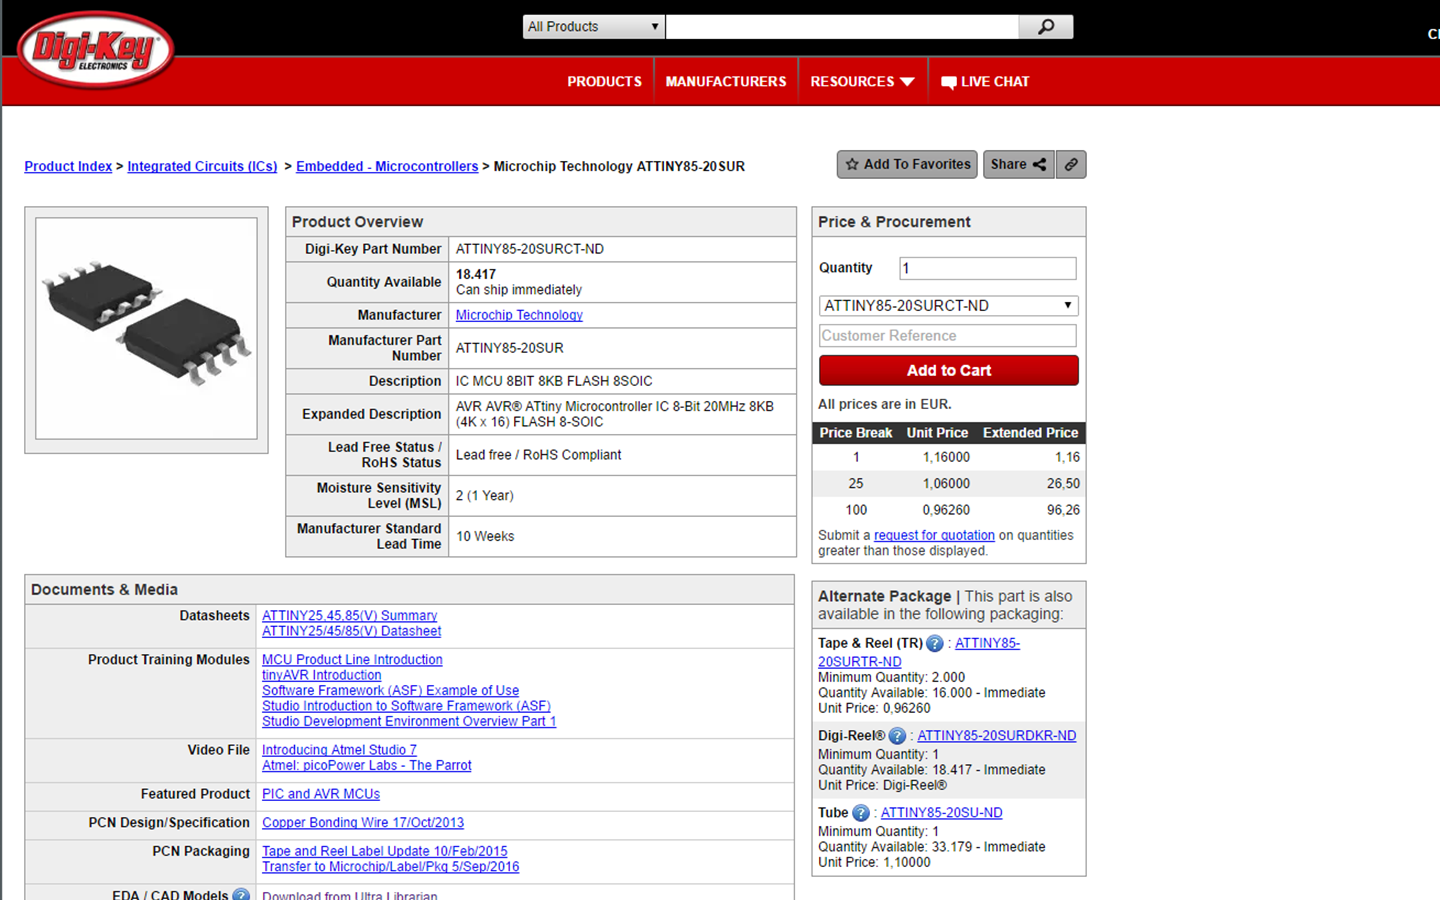Click help icon beside Digi-Reel®
This screenshot has height=900, width=1440.
tap(897, 736)
